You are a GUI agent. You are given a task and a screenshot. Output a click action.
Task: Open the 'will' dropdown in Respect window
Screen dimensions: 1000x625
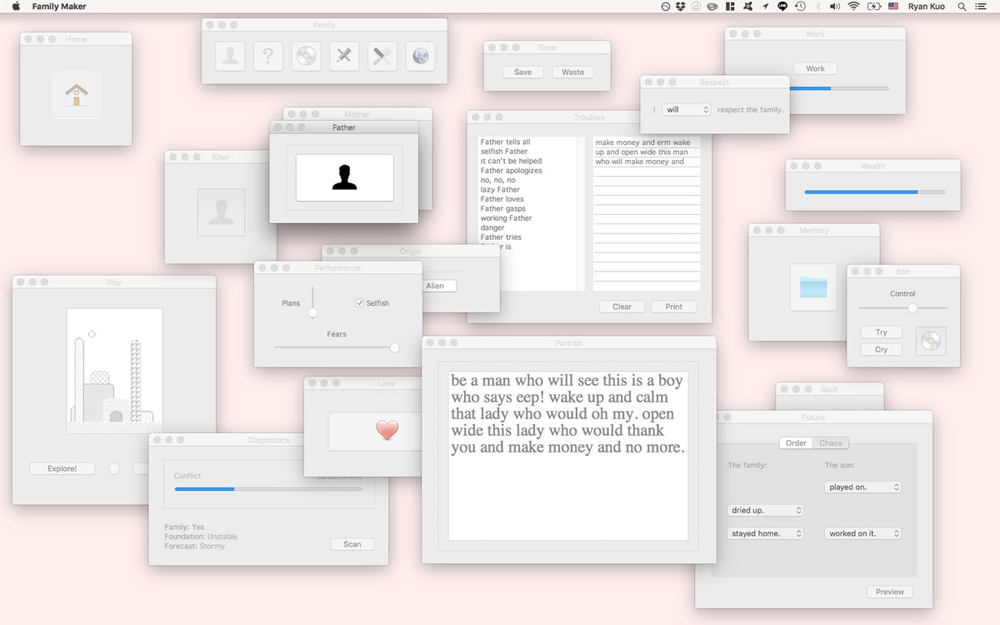point(686,110)
